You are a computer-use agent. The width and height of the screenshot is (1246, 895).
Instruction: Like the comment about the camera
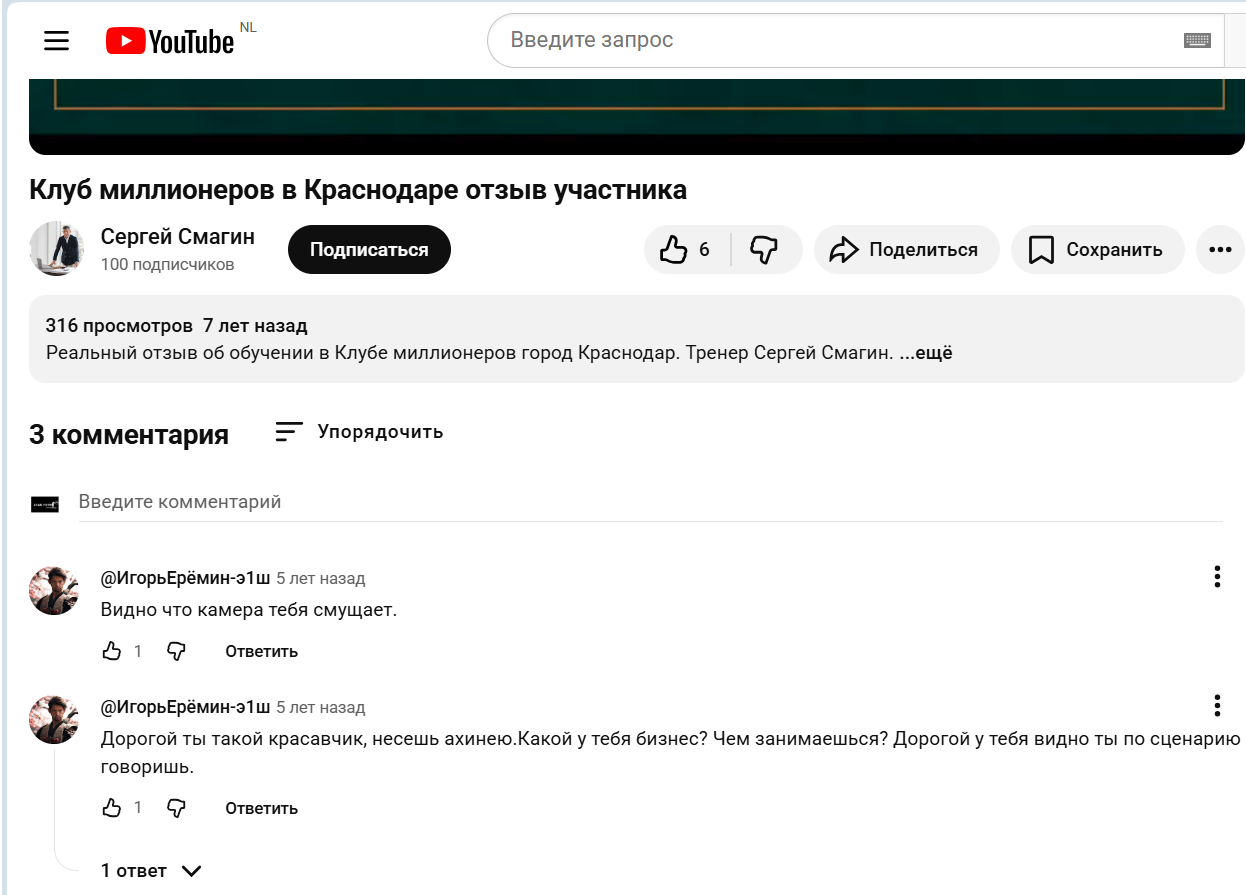tap(112, 652)
